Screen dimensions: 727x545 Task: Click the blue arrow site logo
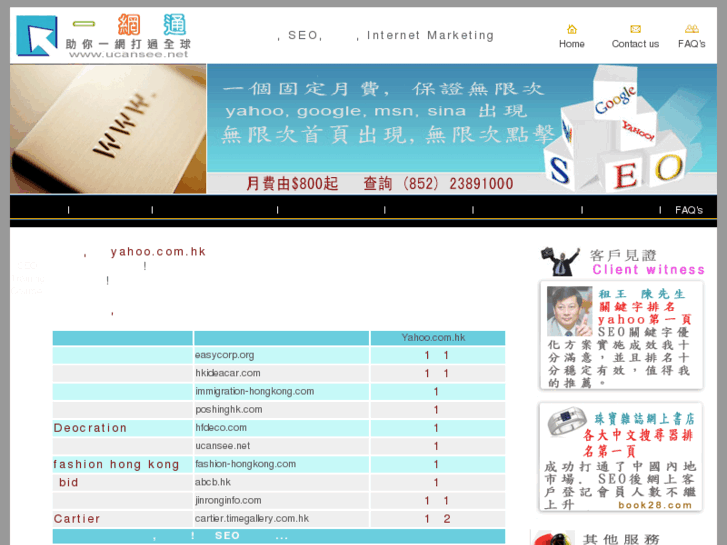(37, 36)
